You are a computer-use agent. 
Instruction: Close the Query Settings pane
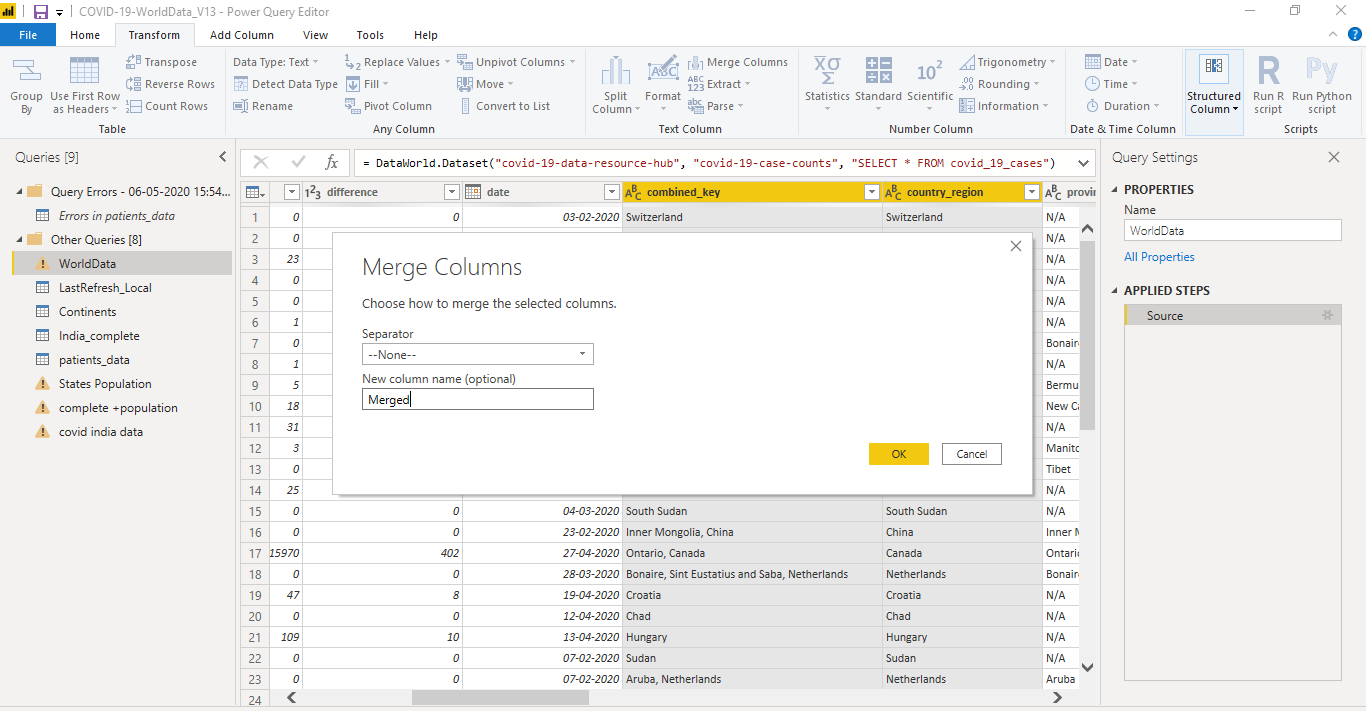tap(1333, 157)
